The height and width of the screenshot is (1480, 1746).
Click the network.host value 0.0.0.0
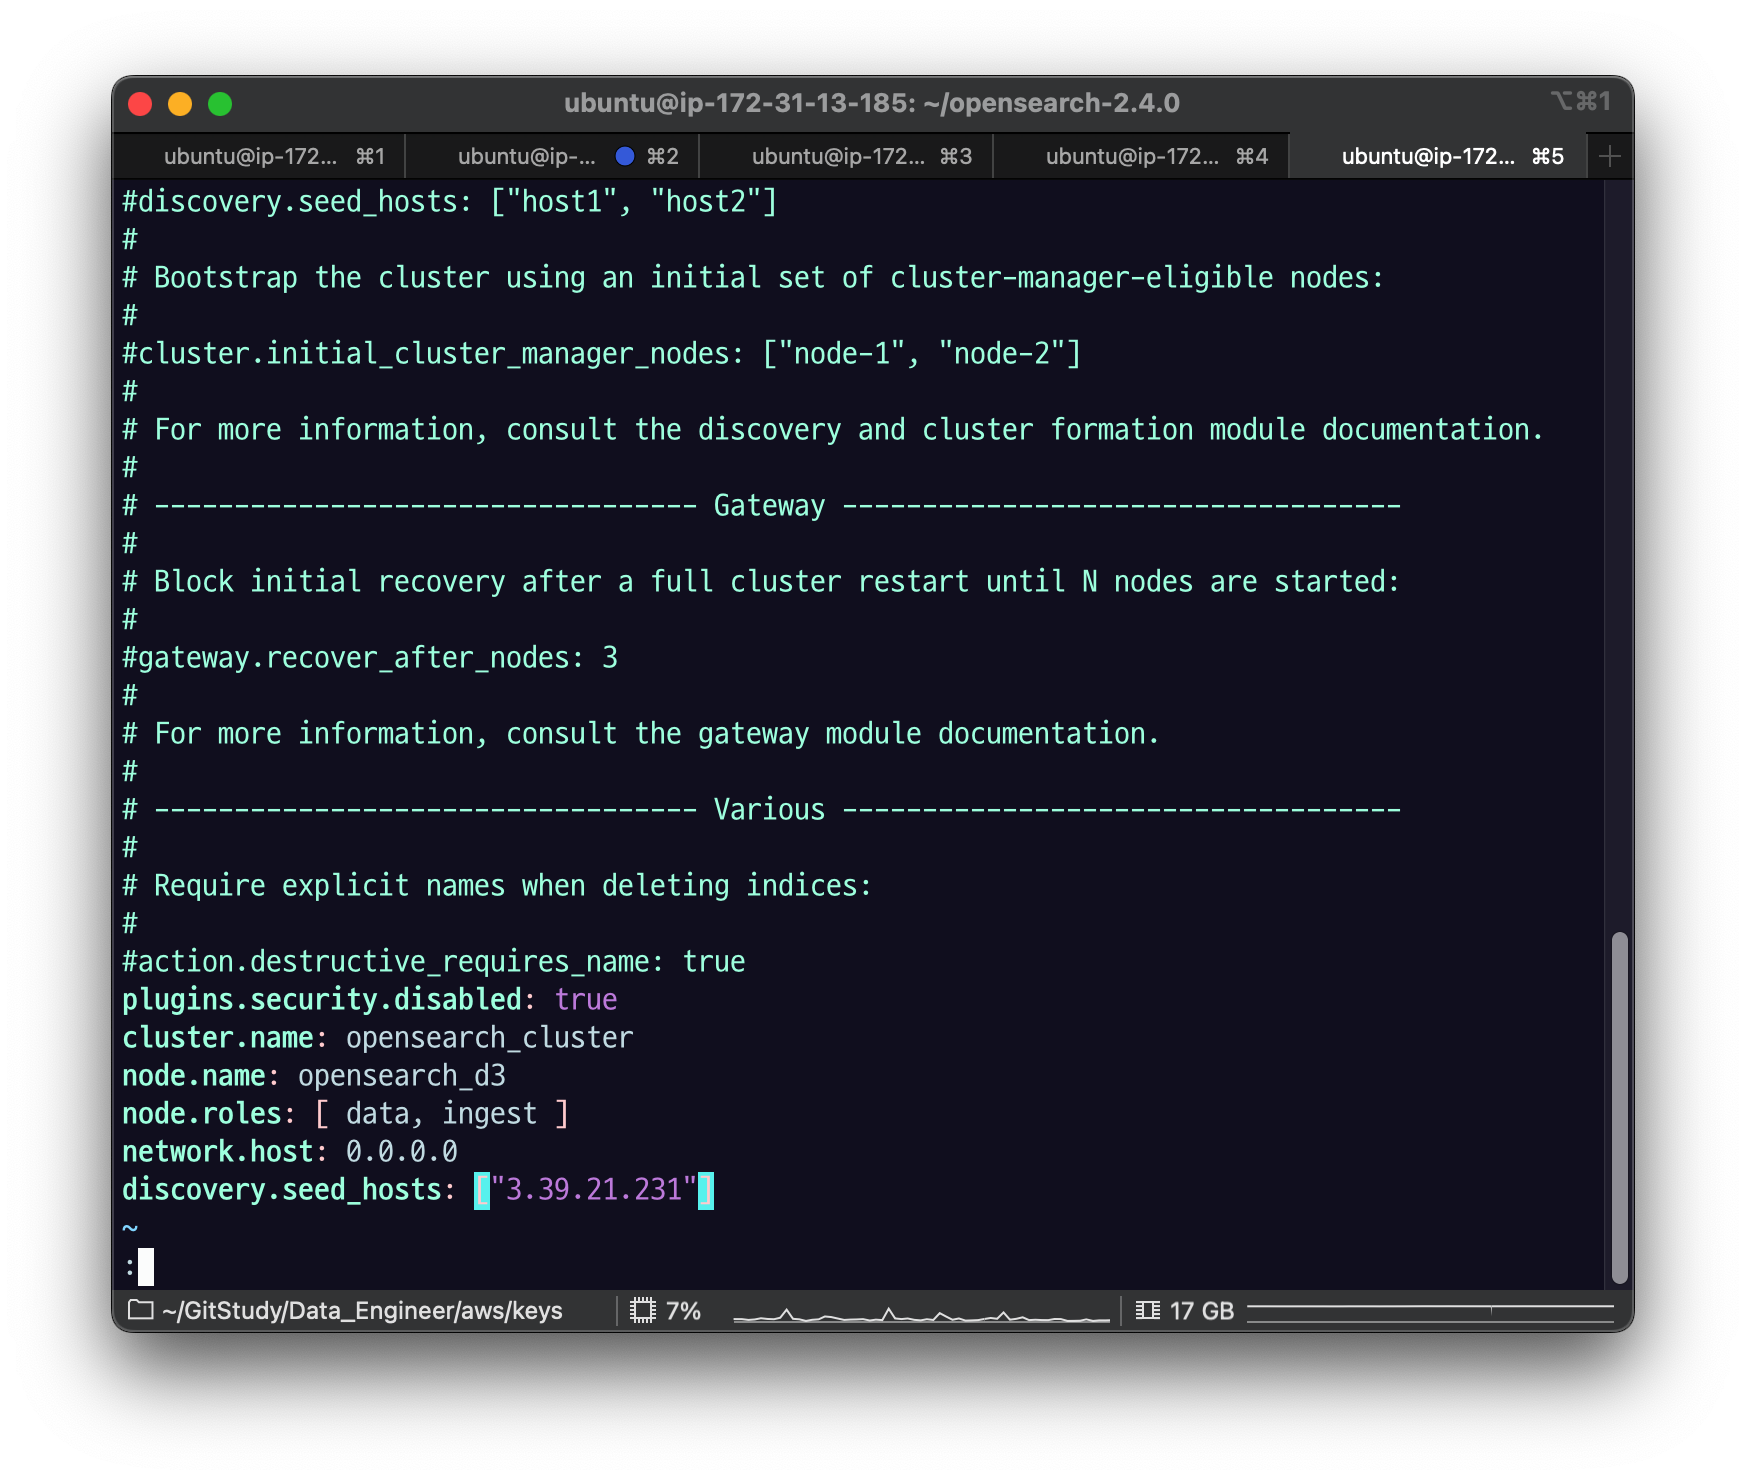click(402, 1151)
